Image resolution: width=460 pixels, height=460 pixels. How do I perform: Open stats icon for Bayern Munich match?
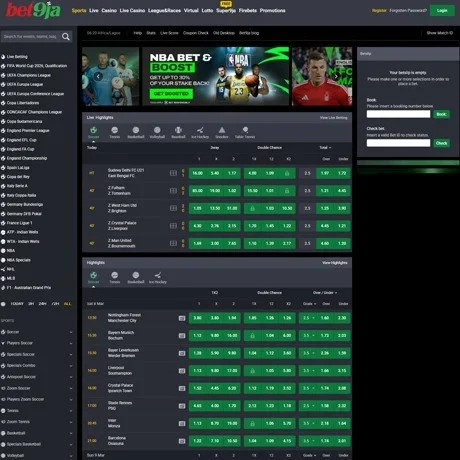182,336
